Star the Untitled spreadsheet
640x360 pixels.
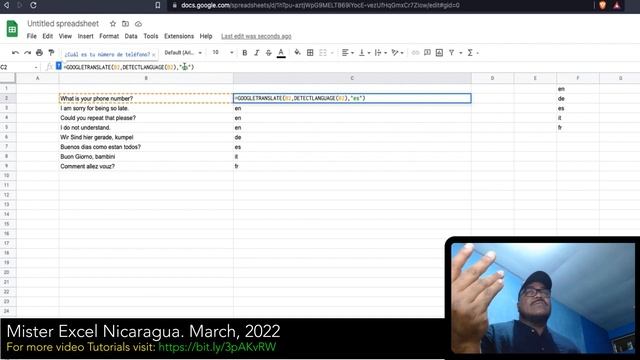(x=113, y=24)
